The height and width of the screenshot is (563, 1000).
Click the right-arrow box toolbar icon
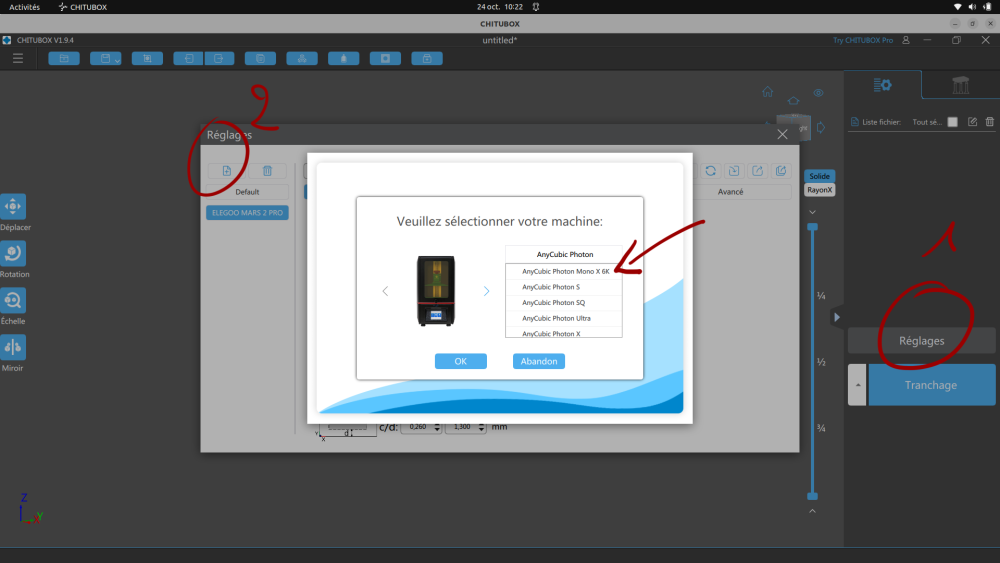219,59
